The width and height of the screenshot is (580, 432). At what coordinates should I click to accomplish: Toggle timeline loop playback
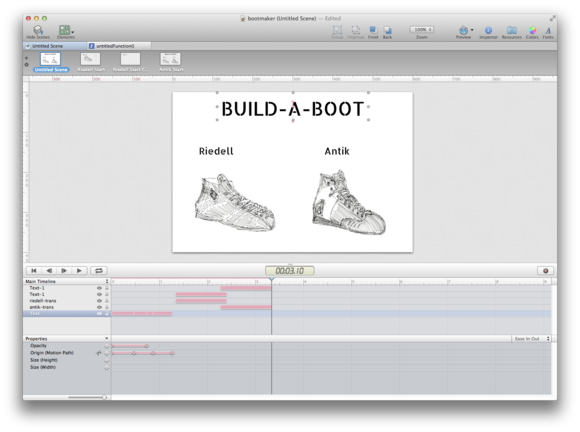[x=99, y=271]
